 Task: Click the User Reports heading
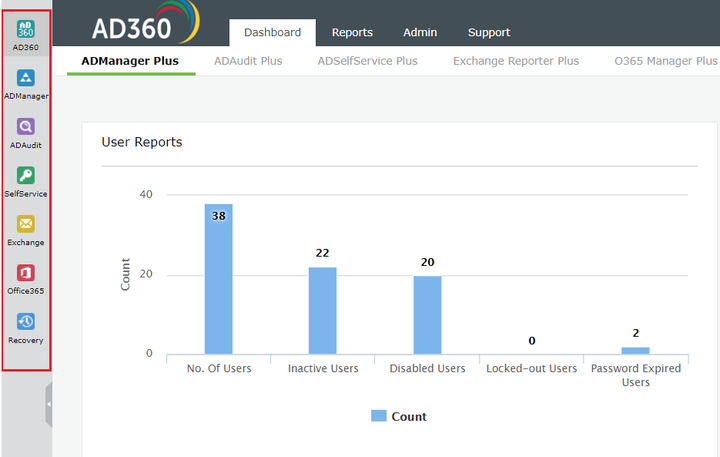[x=142, y=142]
